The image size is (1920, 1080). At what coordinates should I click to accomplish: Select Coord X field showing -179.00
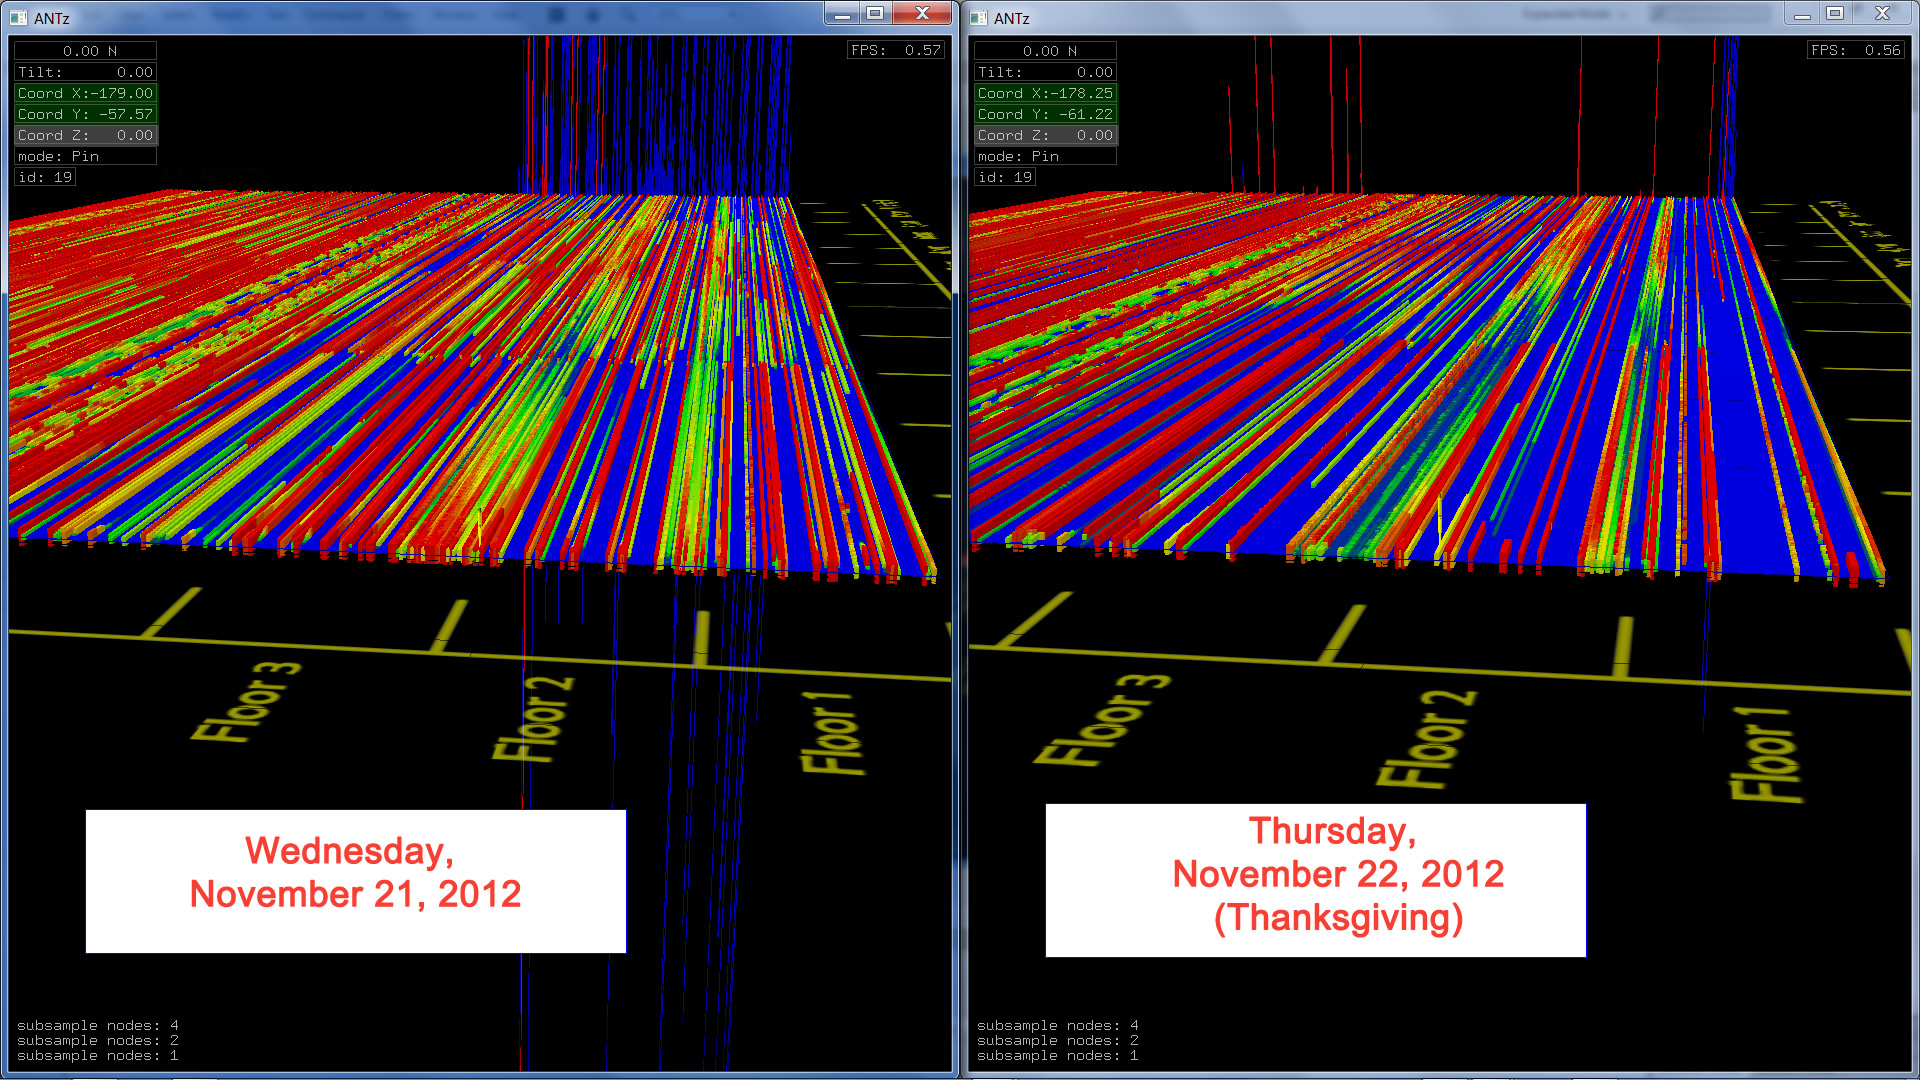[x=85, y=93]
